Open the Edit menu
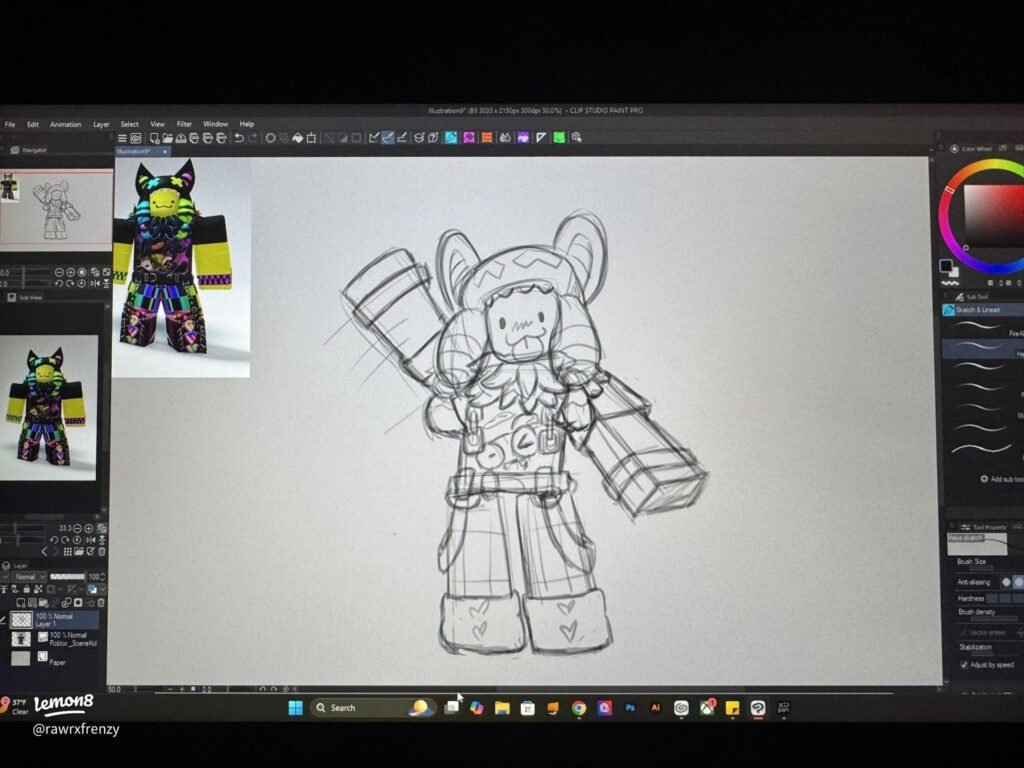 (33, 124)
